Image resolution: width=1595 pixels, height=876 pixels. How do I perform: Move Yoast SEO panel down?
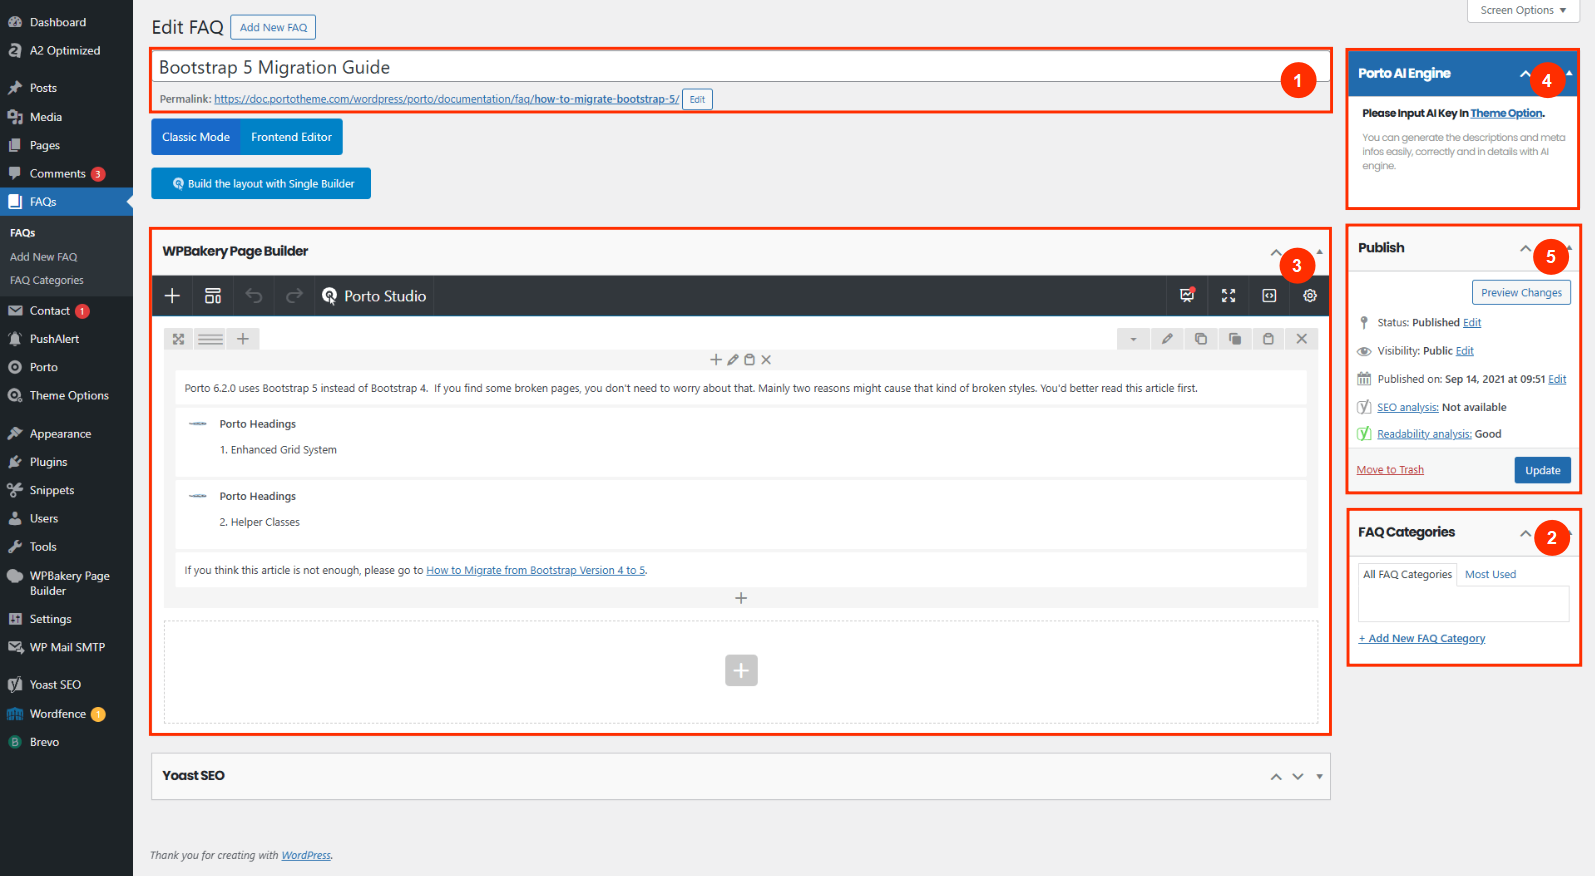[1298, 777]
